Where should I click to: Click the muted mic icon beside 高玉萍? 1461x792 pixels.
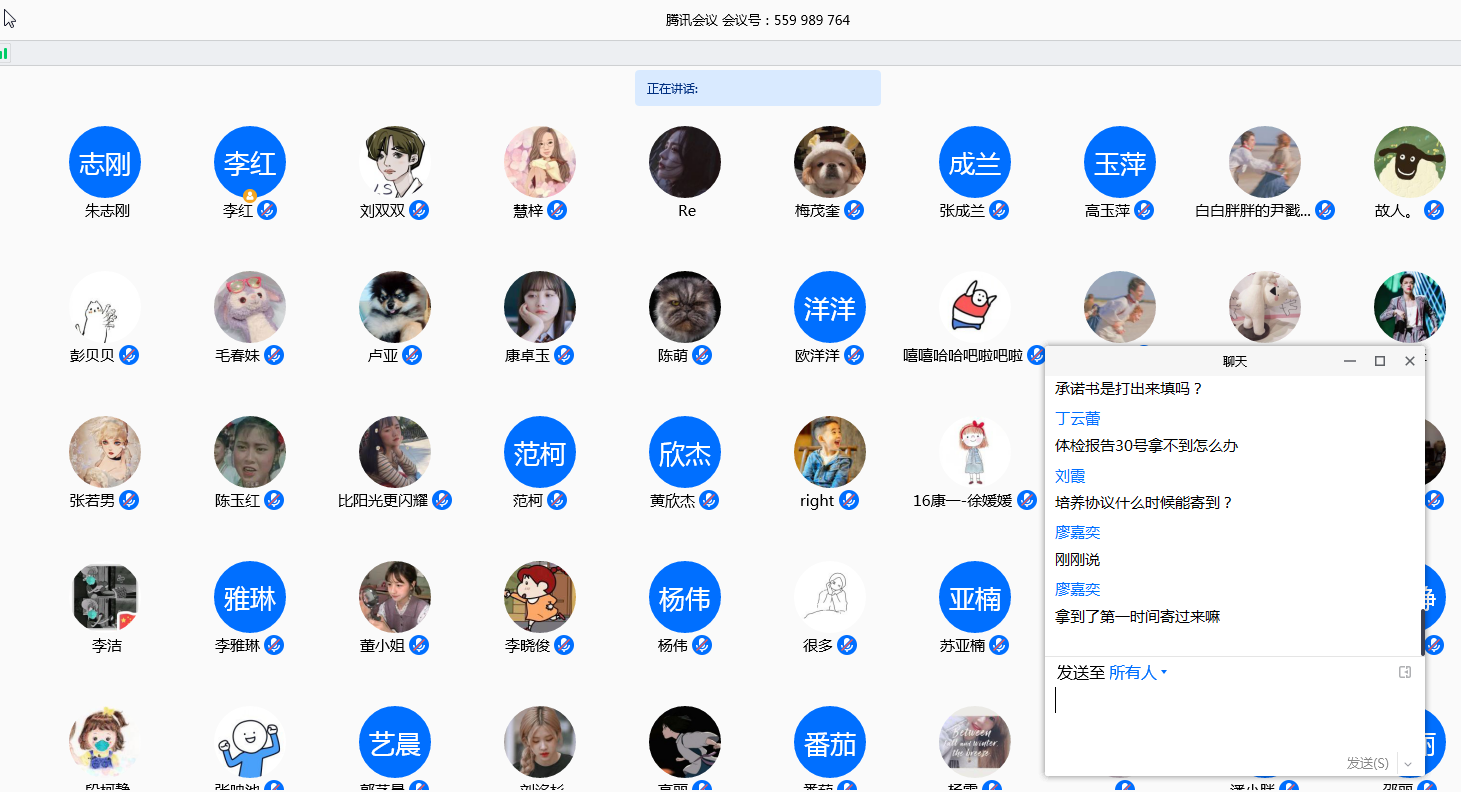coord(1144,210)
